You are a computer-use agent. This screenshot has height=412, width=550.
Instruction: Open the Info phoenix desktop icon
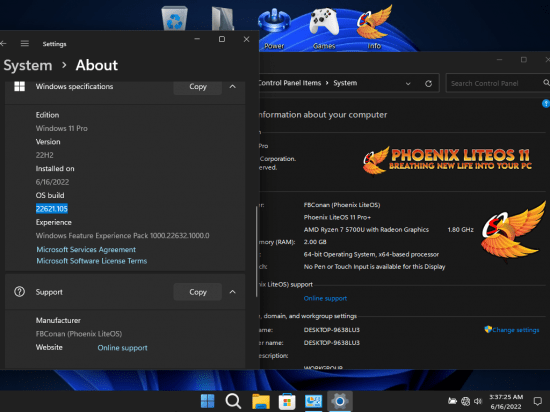(374, 27)
